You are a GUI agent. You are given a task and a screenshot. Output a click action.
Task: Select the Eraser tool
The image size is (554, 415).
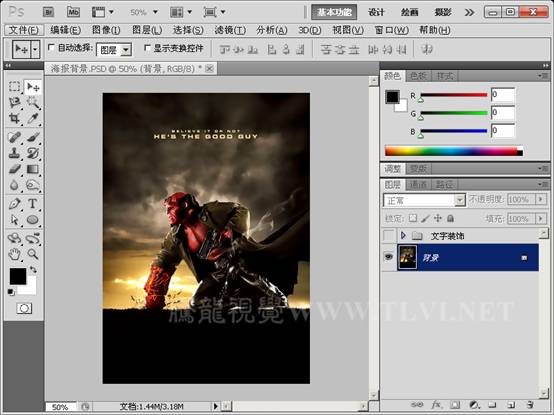click(x=14, y=169)
